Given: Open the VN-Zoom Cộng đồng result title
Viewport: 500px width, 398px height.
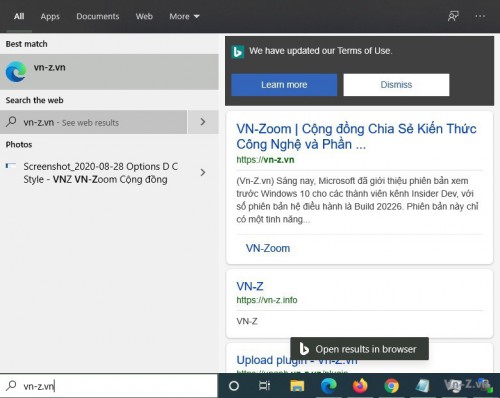Looking at the screenshot, I should 356,136.
